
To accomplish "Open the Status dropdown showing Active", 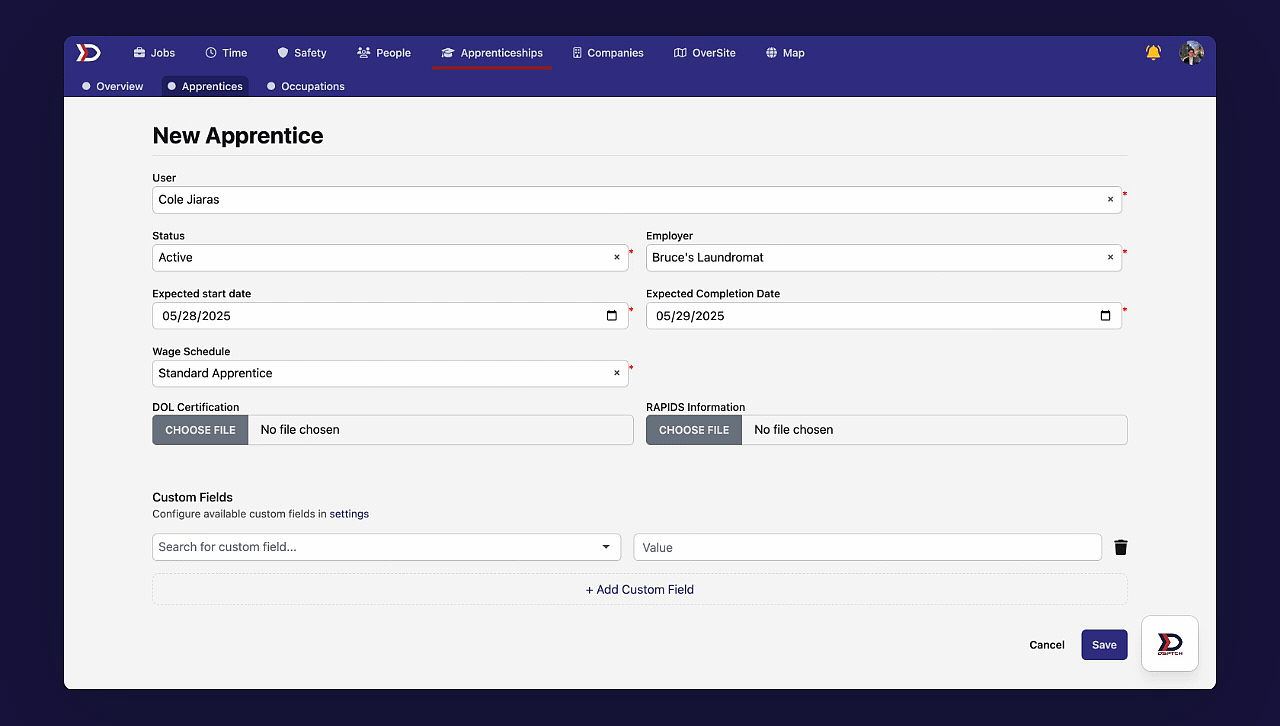I will [x=390, y=257].
